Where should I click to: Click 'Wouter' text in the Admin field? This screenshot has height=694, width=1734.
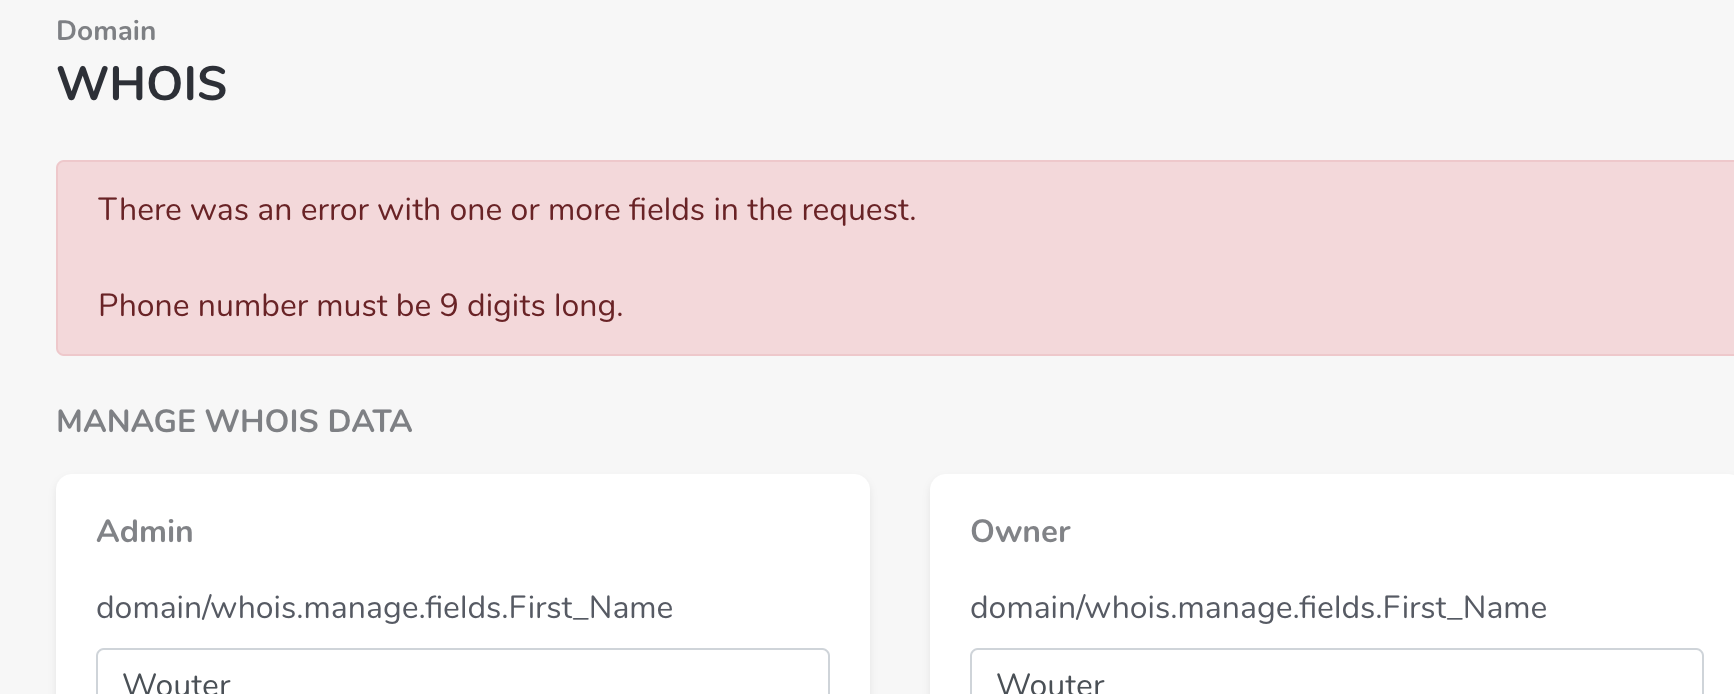pos(176,683)
